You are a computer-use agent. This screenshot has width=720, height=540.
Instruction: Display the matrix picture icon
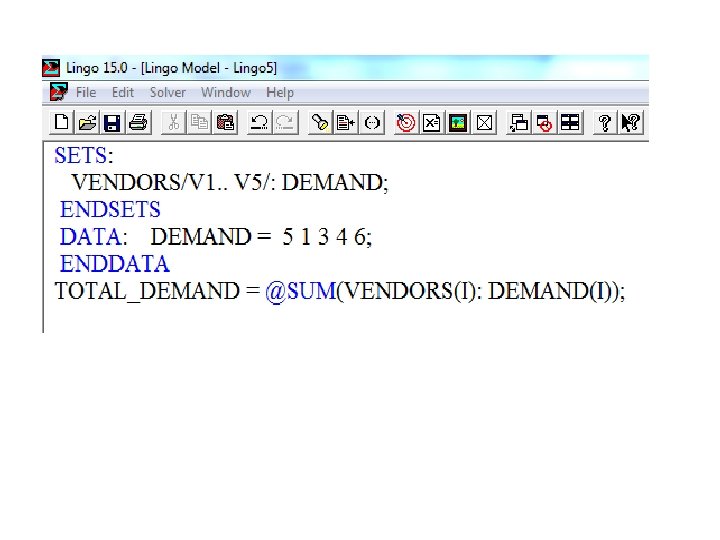[x=458, y=123]
